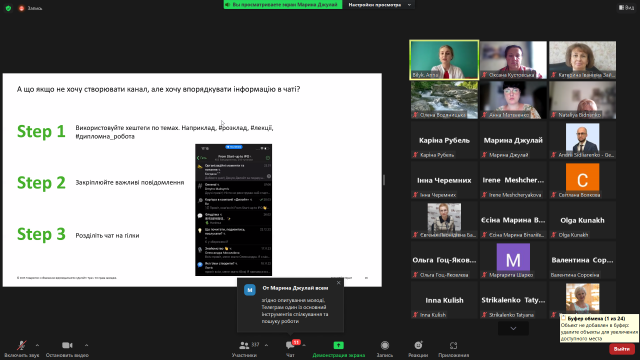Image resolution: width=640 pixels, height=360 pixels.
Task: Start Демонстрация экрана screen share
Action: click(338, 349)
